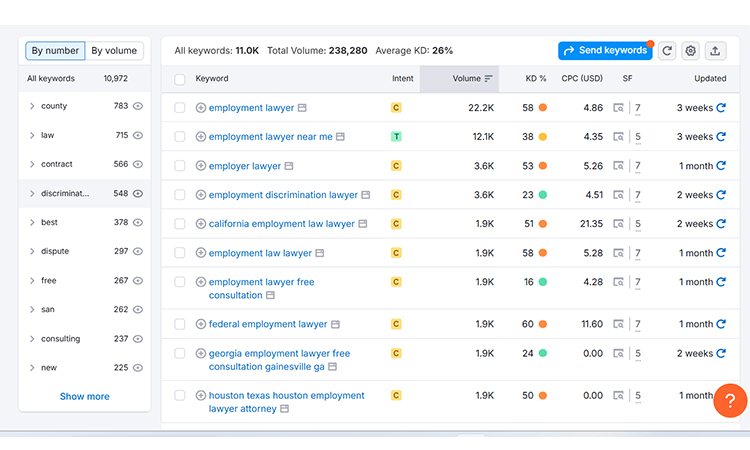Viewport: 750px width, 450px height.
Task: Open 'employment law lawyer' keyword link
Action: tap(260, 253)
